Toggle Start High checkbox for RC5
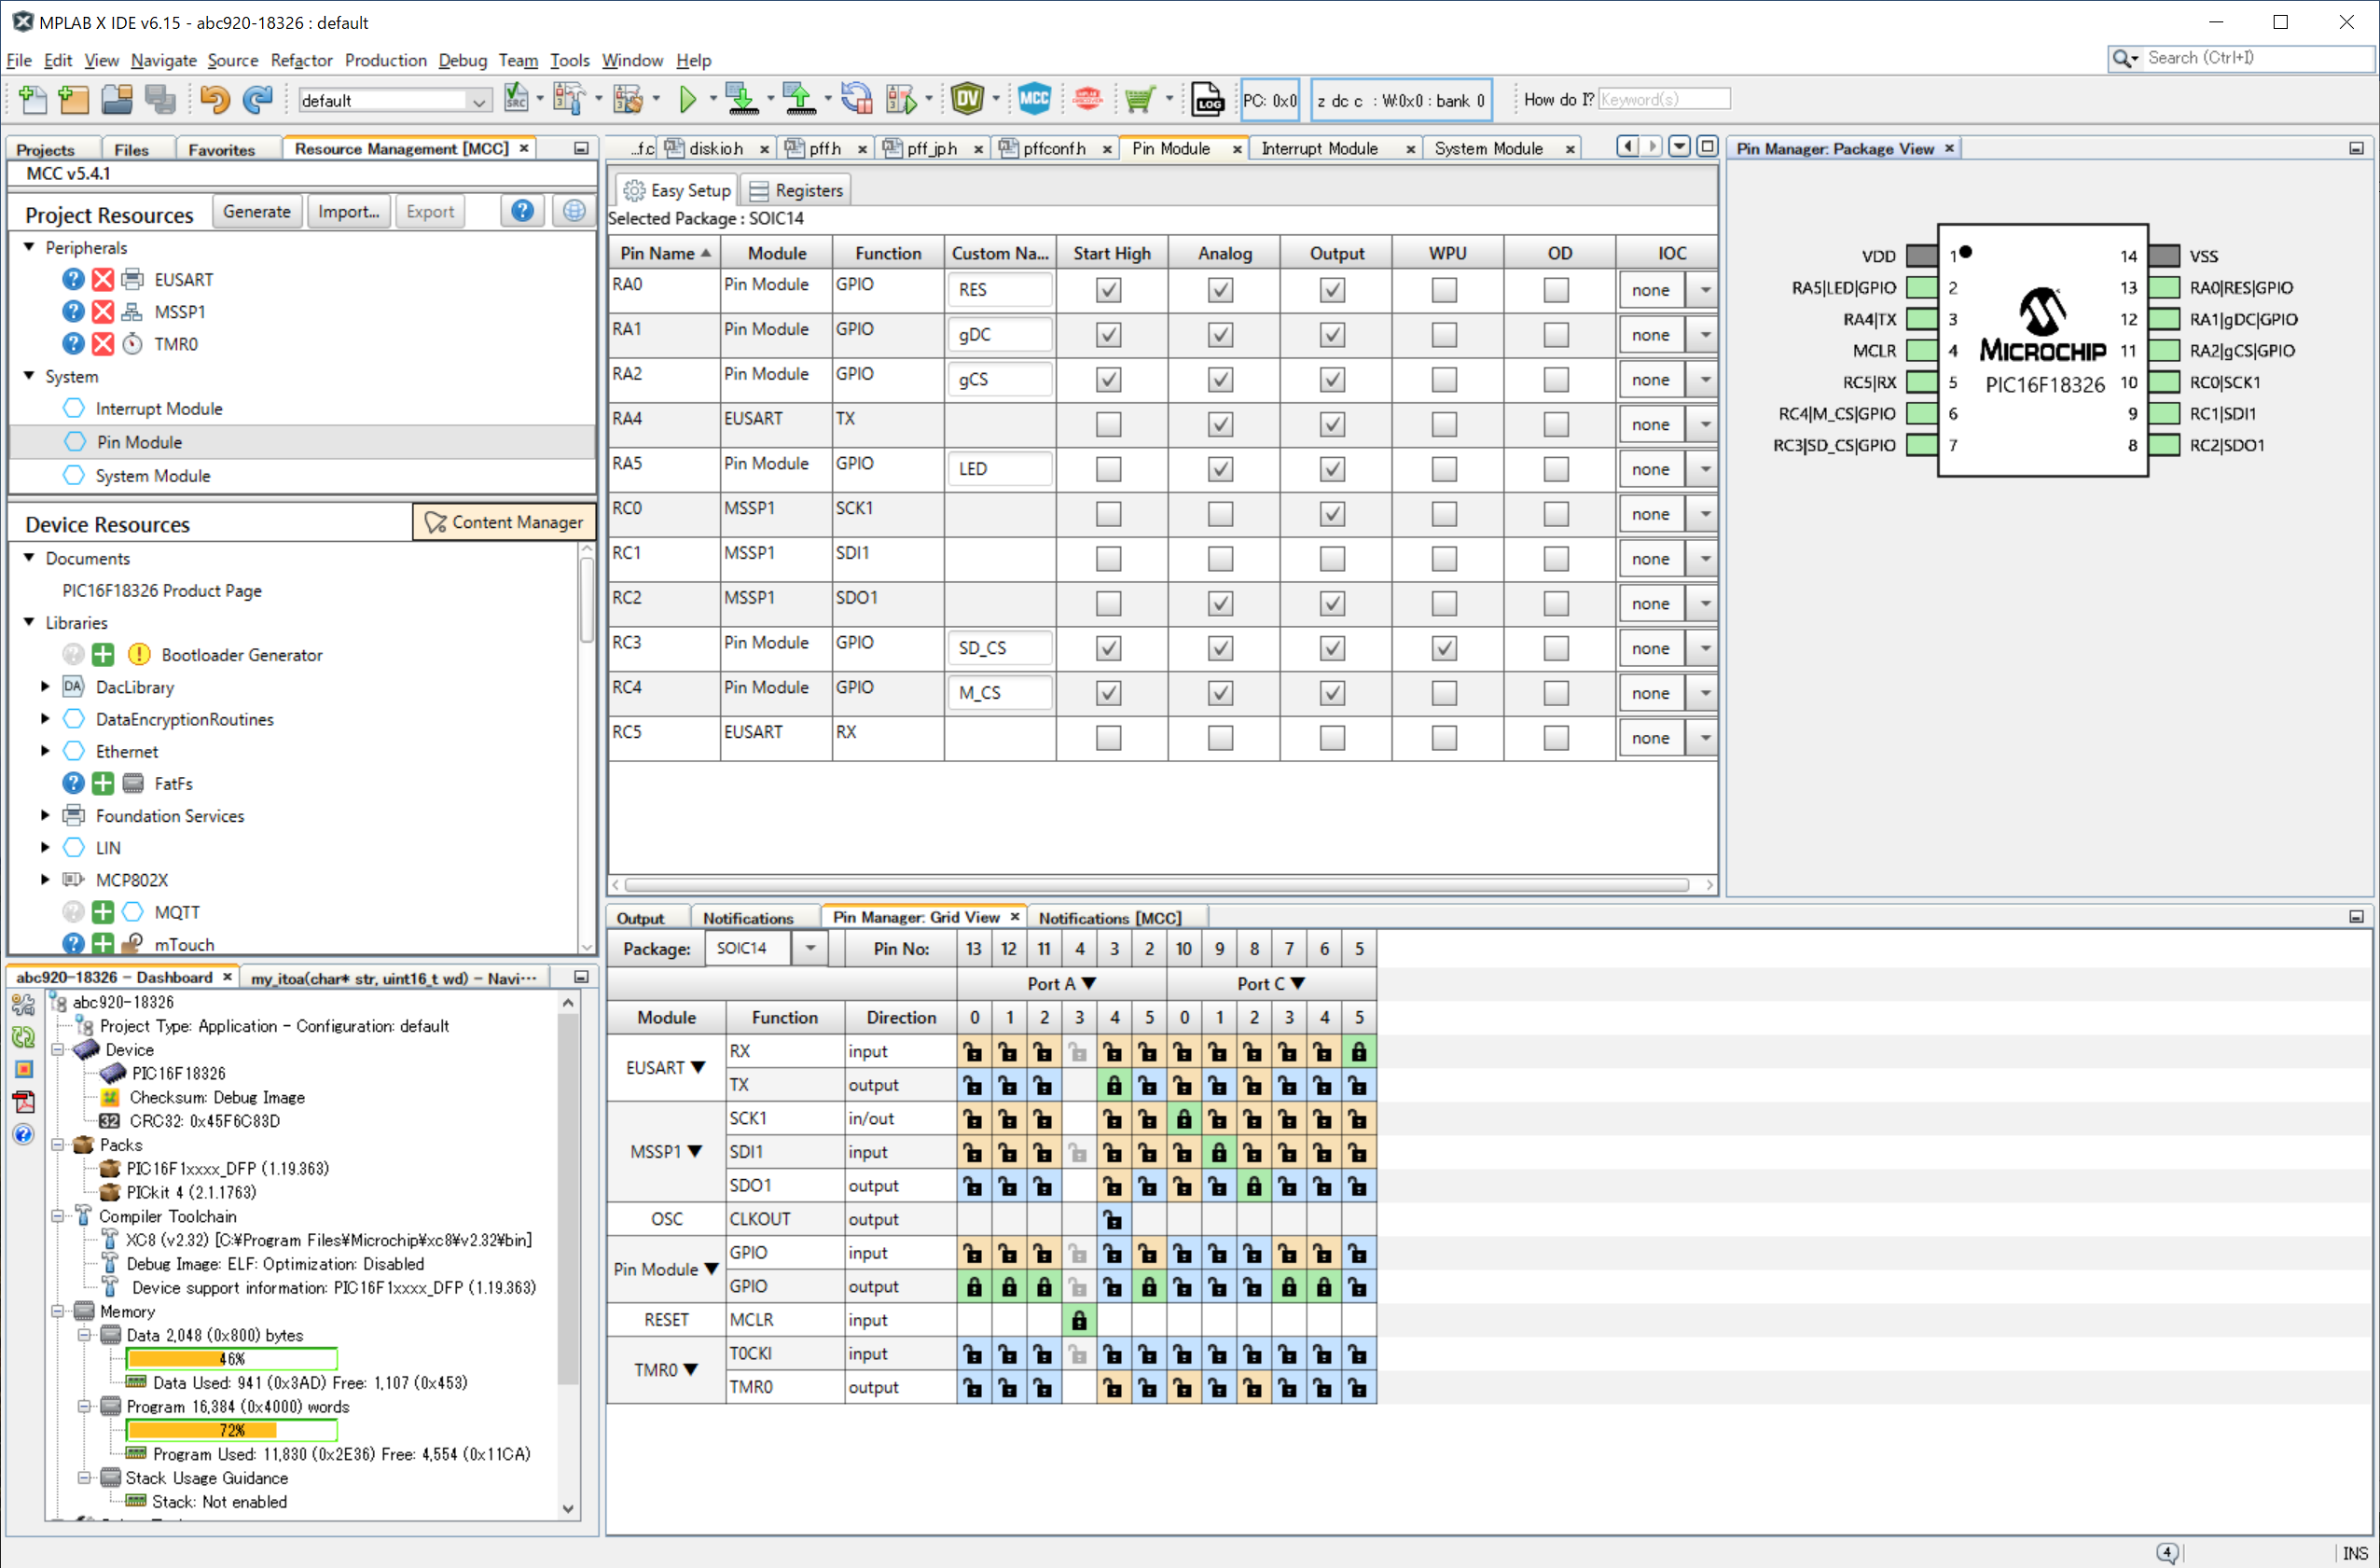Image resolution: width=2380 pixels, height=1568 pixels. [x=1108, y=738]
